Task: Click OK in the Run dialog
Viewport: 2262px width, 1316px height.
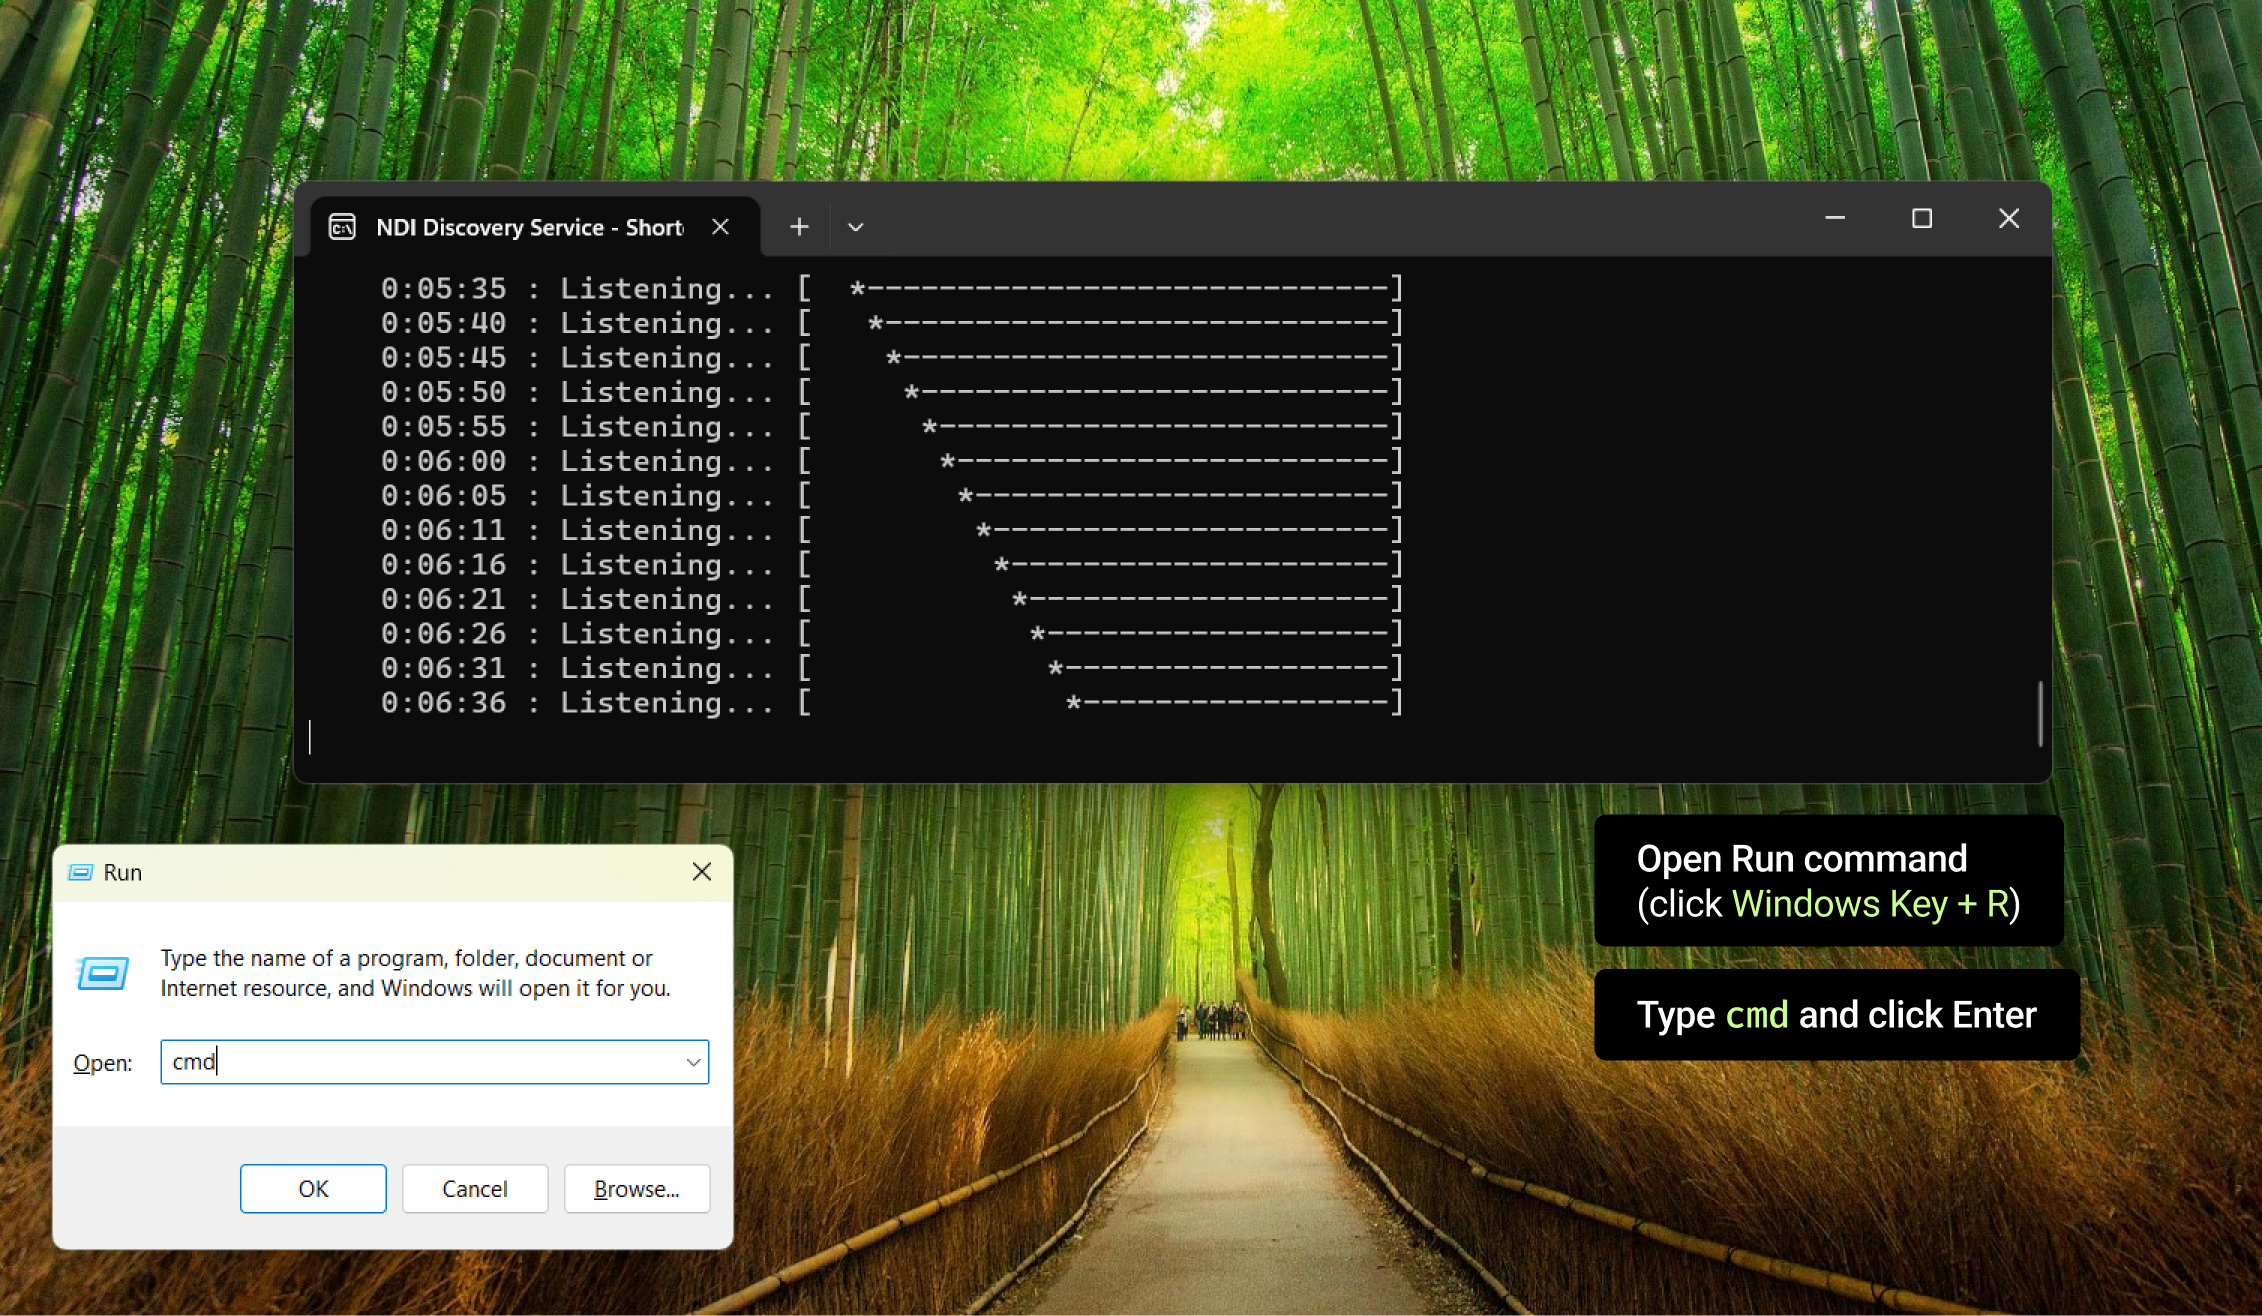Action: [x=313, y=1188]
